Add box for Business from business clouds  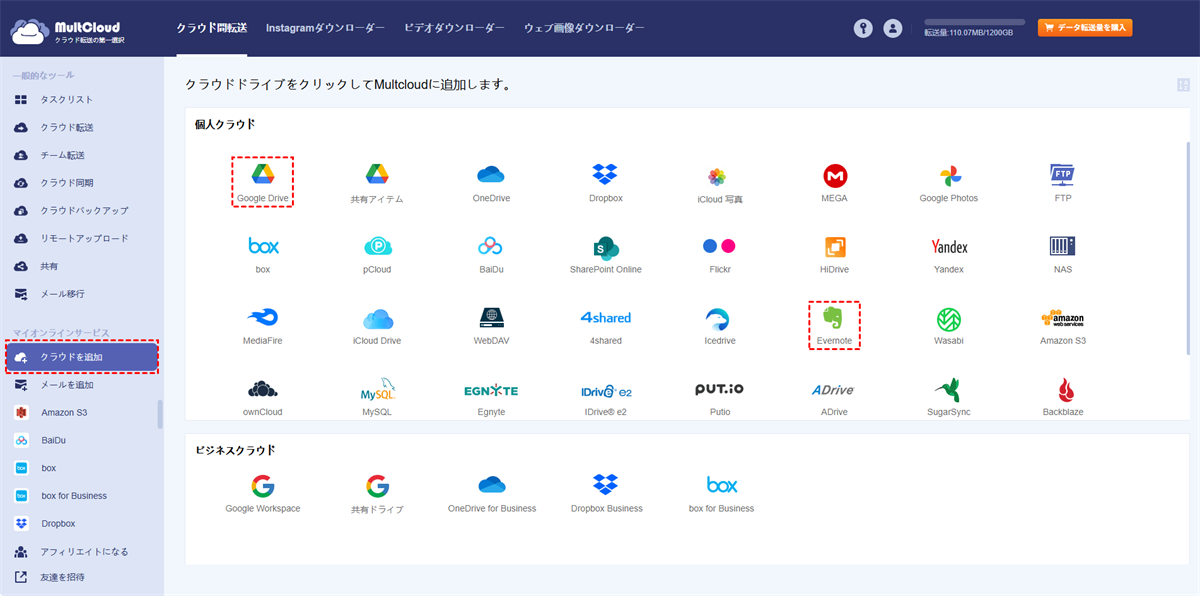point(721,494)
